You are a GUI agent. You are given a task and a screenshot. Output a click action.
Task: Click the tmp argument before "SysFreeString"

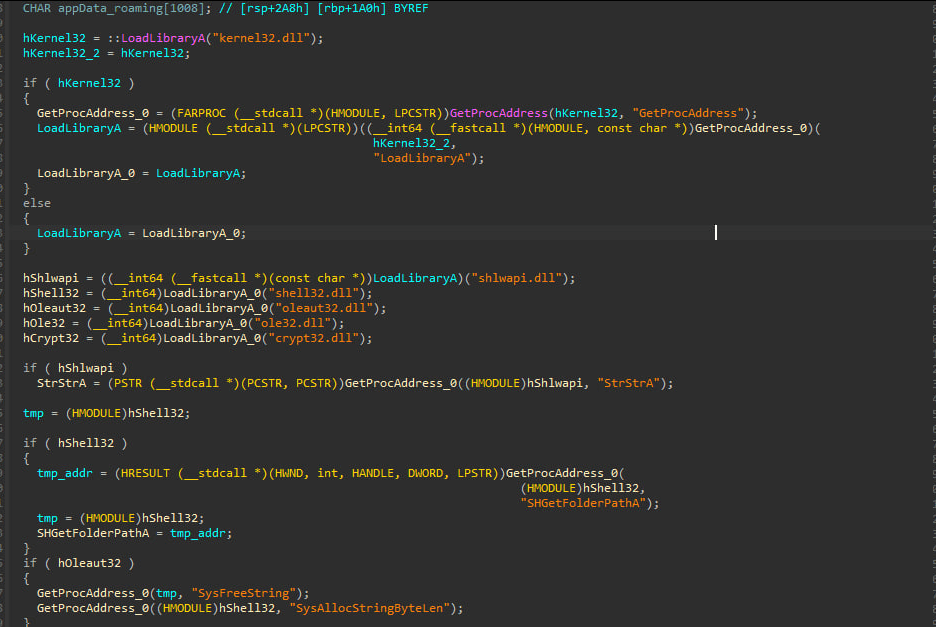pyautogui.click(x=167, y=593)
